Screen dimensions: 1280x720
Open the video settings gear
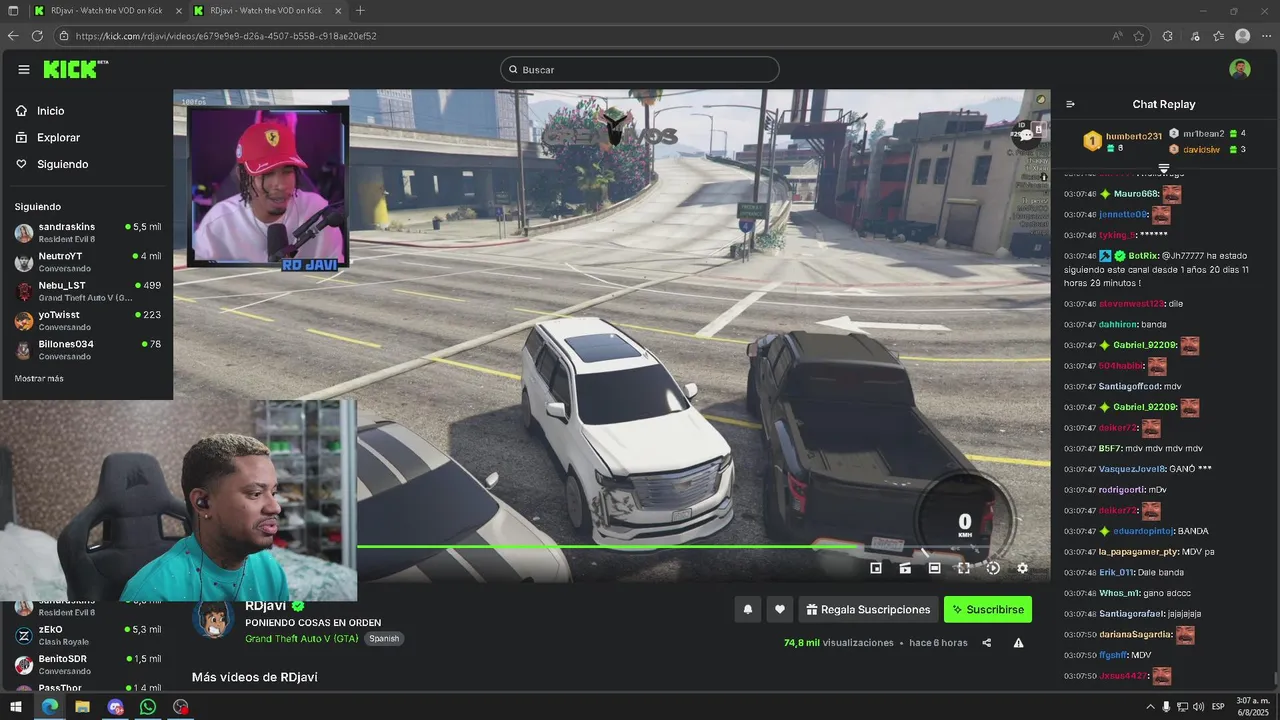point(1022,568)
